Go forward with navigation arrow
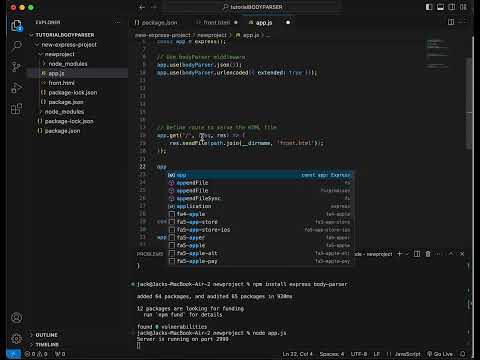 (154, 7)
